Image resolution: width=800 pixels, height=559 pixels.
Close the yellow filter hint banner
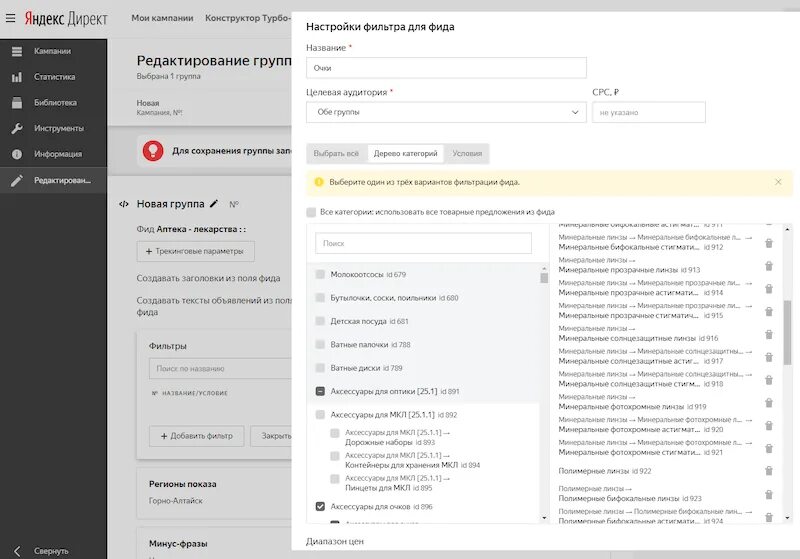[x=778, y=182]
